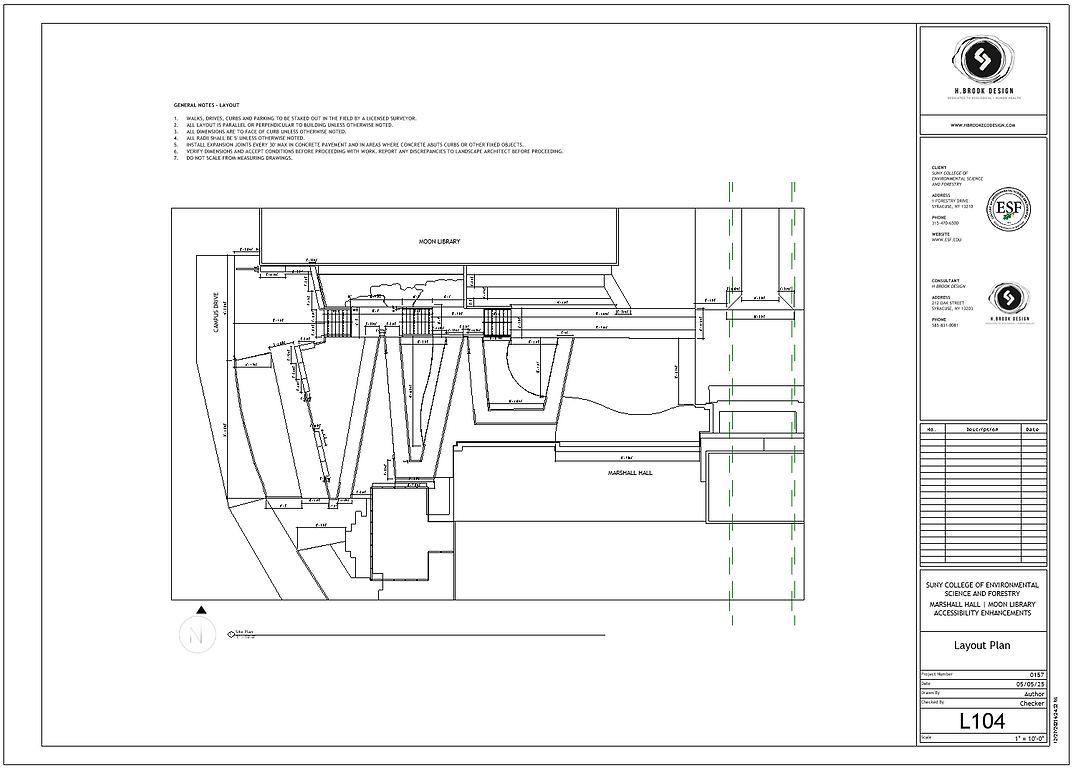Select the MARSHALL HALL building label
The width and height of the screenshot is (1073, 768).
[630, 473]
